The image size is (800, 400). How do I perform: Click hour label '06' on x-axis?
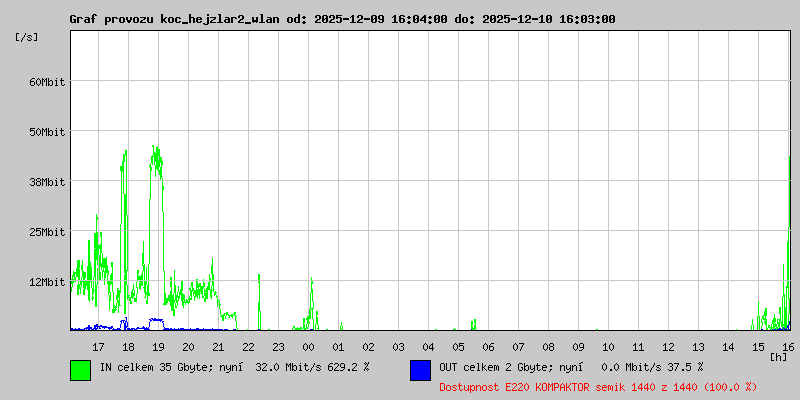[x=488, y=347]
